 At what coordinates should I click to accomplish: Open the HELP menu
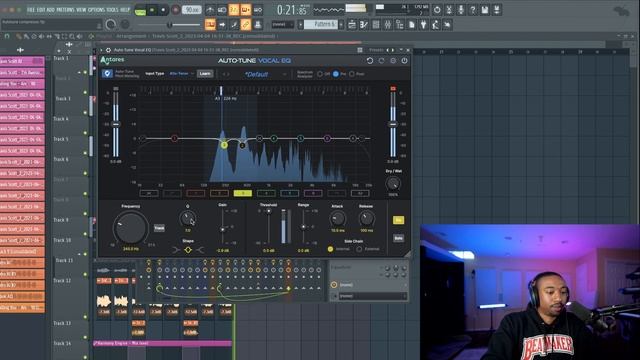[x=125, y=9]
